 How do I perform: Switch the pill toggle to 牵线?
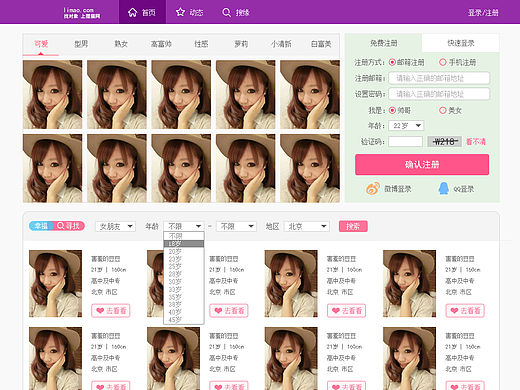[41, 226]
